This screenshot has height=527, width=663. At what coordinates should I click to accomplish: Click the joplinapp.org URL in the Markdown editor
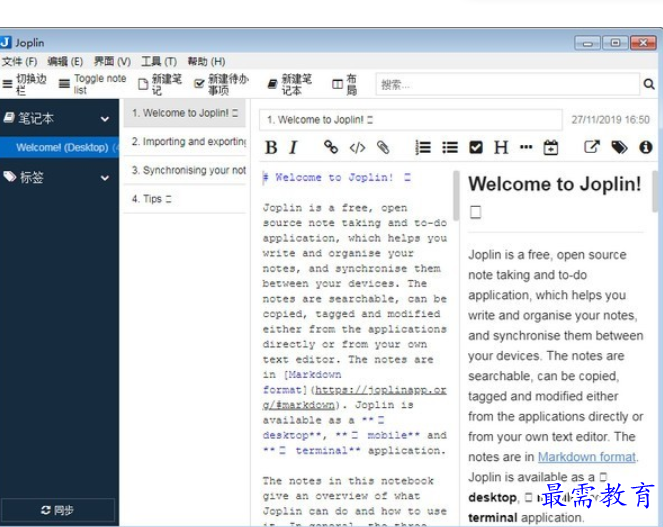point(354,397)
